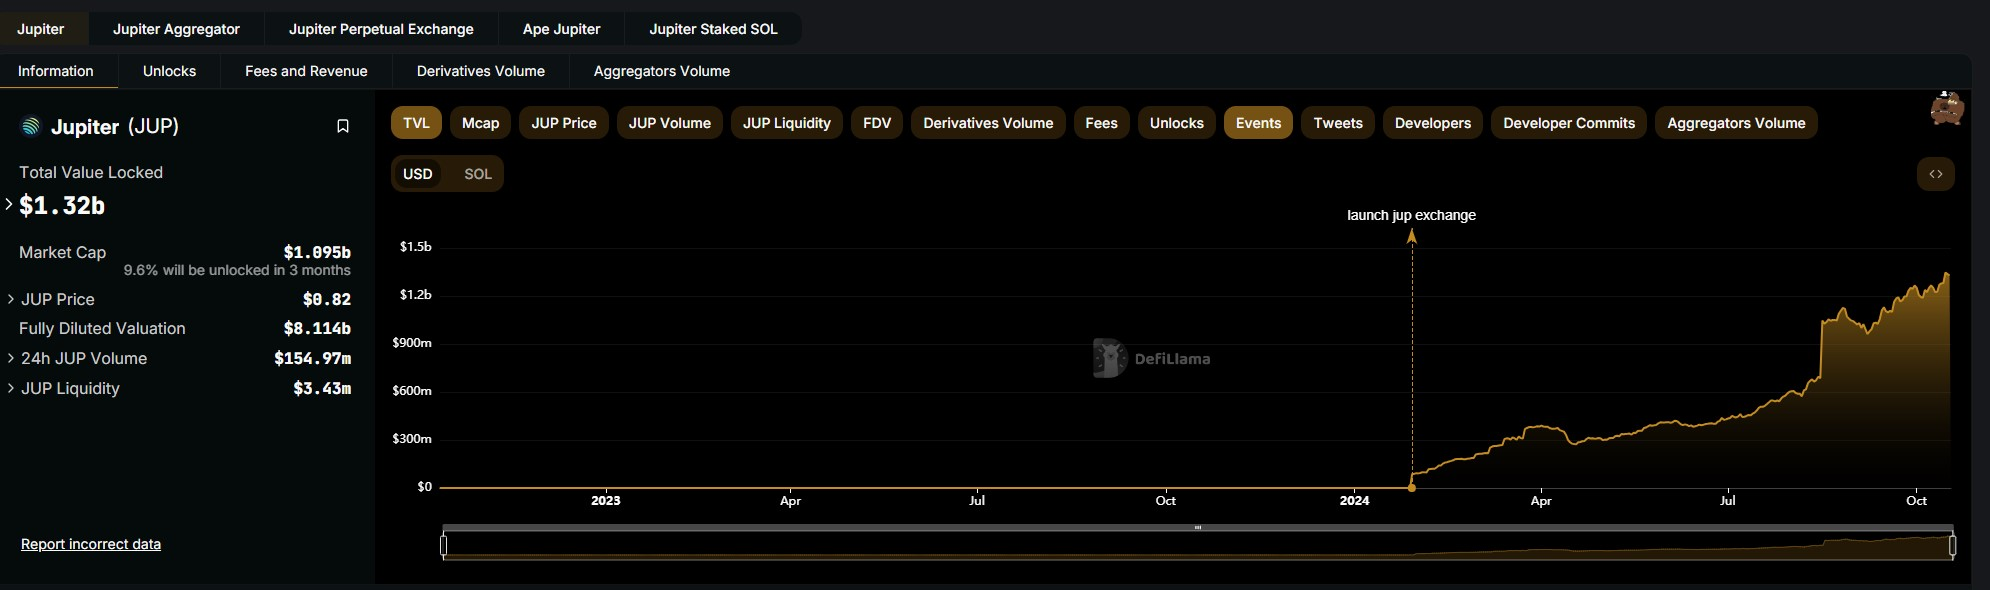1990x590 pixels.
Task: Click the unlock notice under Market Cap
Action: pyautogui.click(x=237, y=270)
